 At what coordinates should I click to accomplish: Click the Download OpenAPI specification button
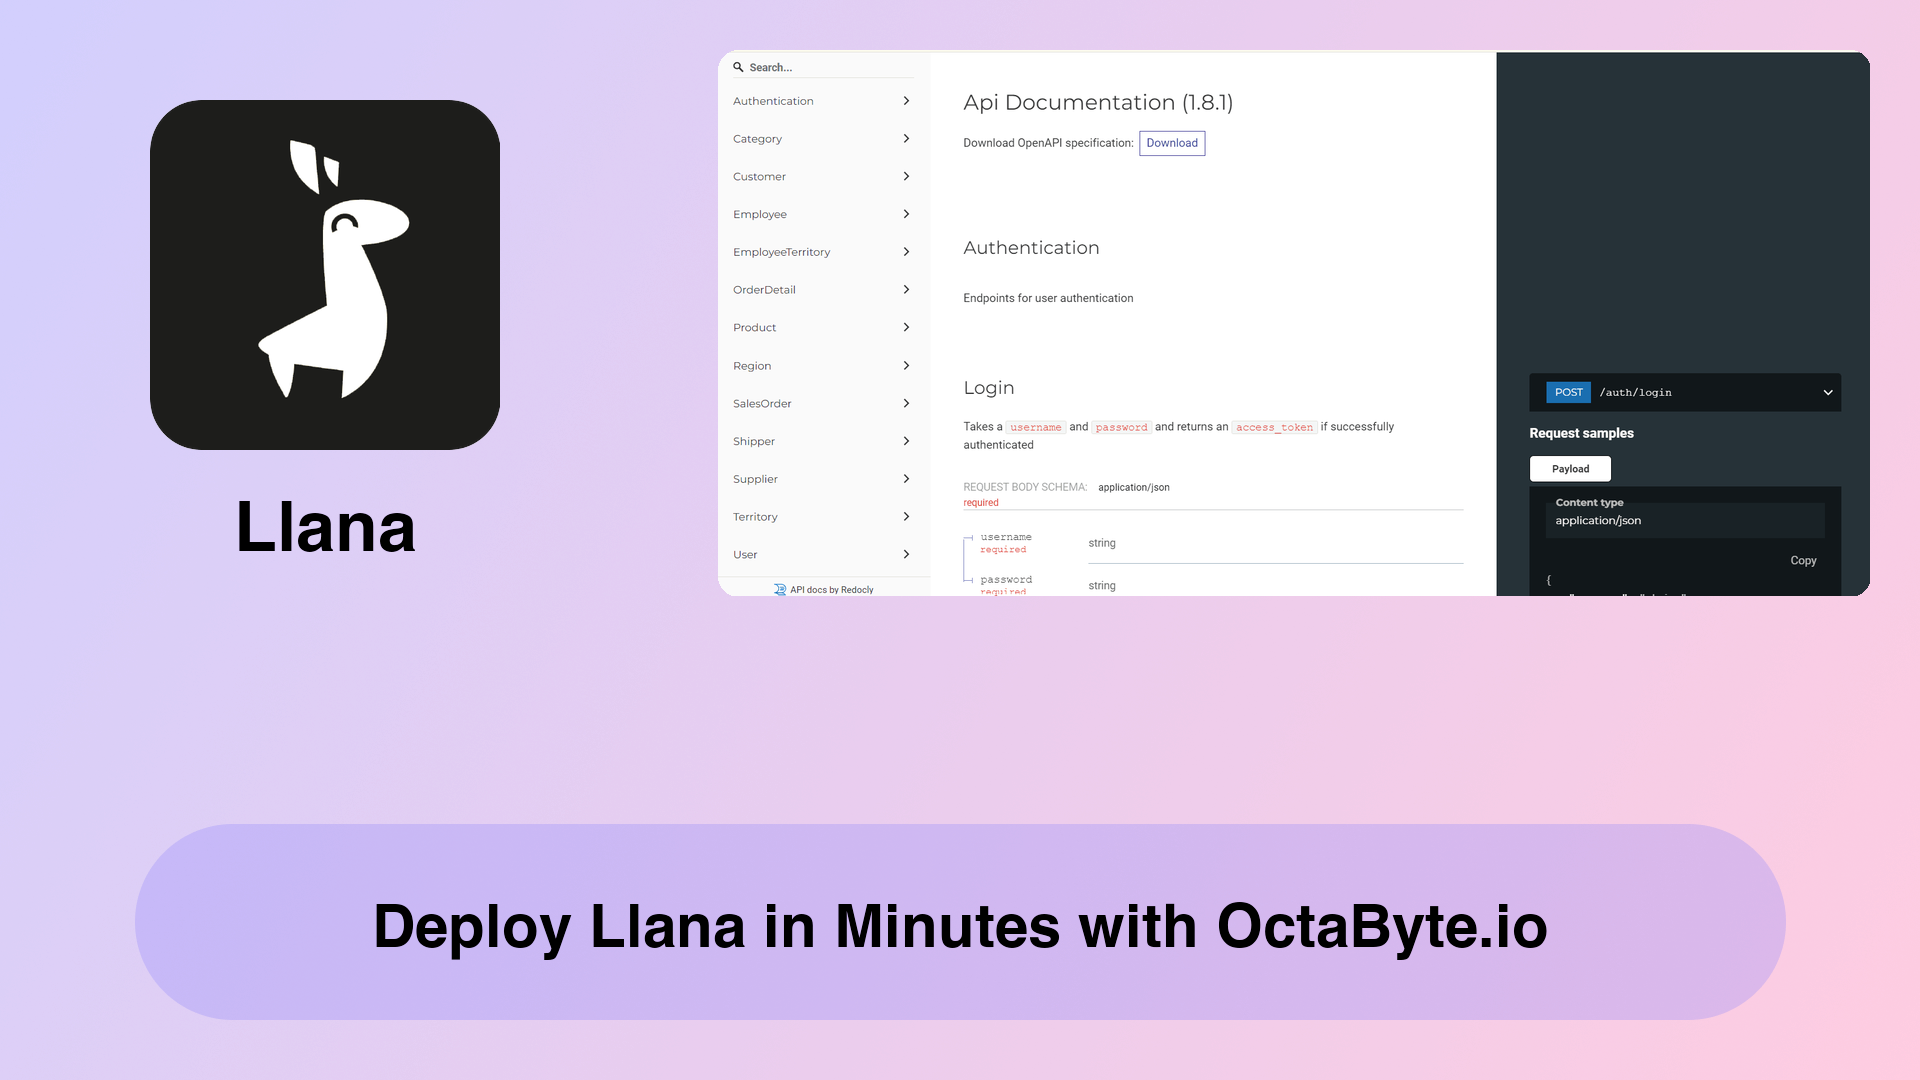[1172, 142]
